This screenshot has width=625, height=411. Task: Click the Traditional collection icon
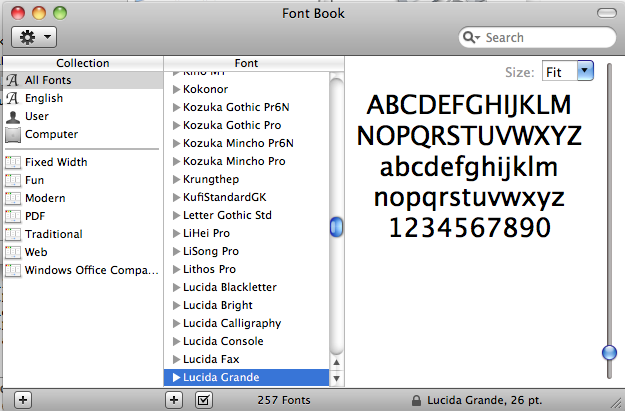point(13,234)
